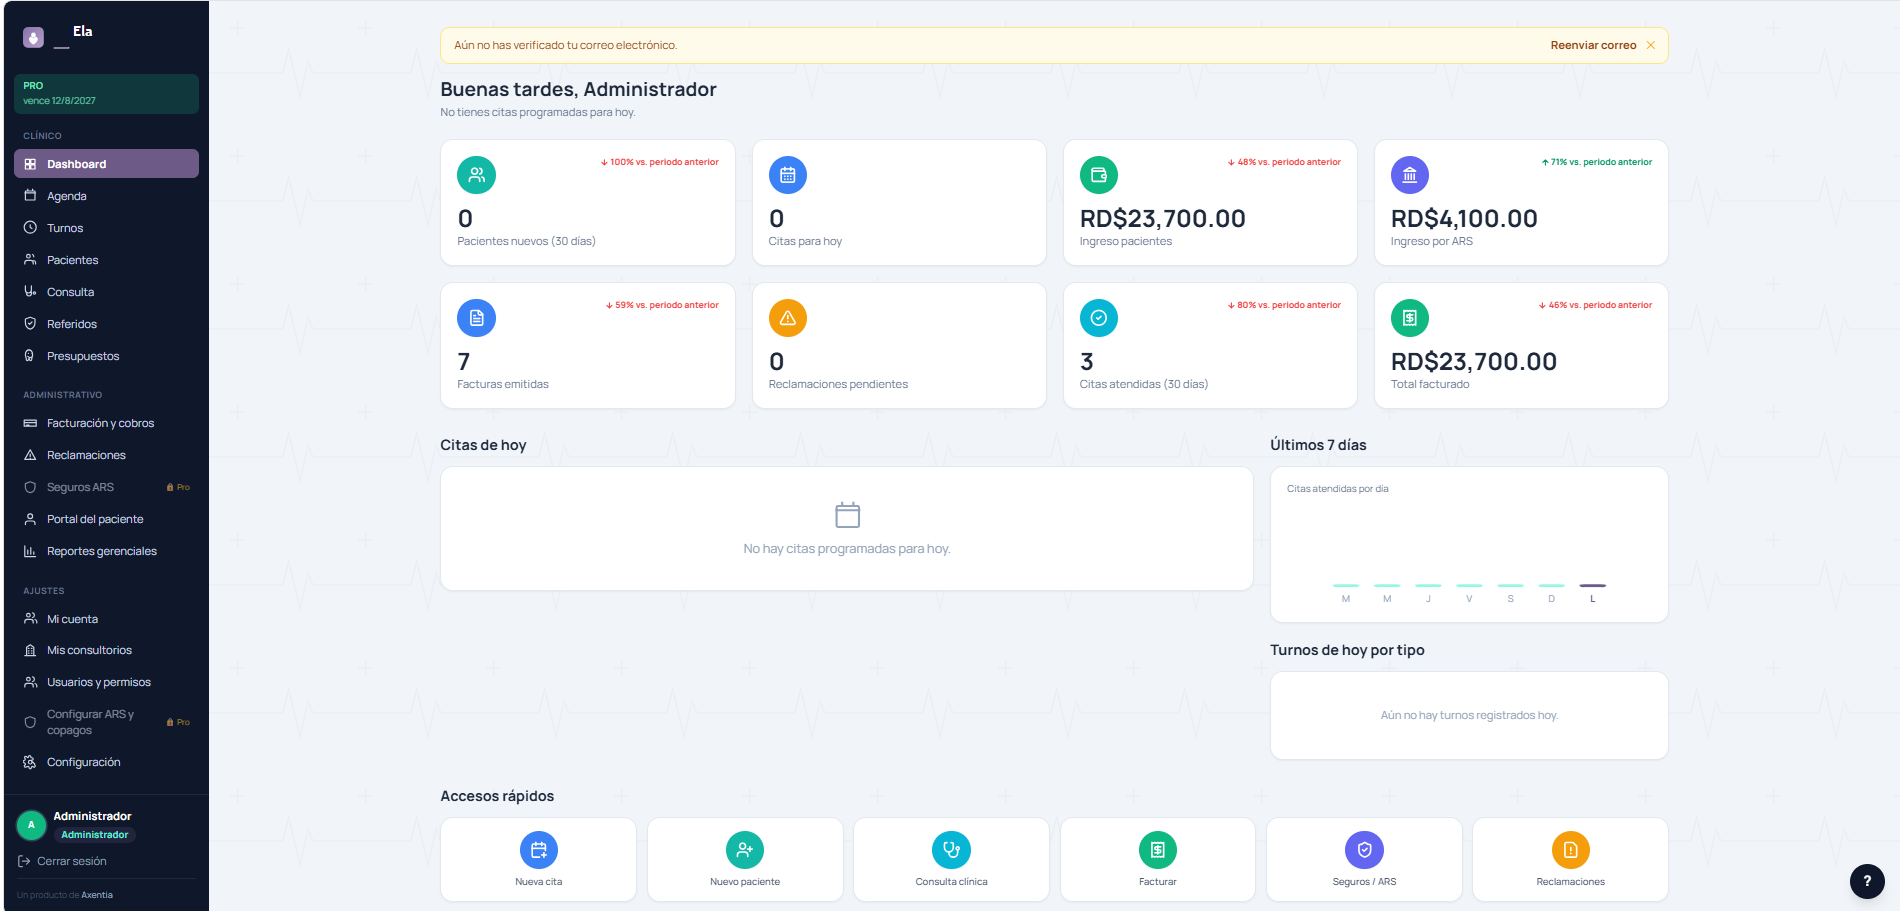Click the Ingreso por ARS bank icon

pos(1410,175)
